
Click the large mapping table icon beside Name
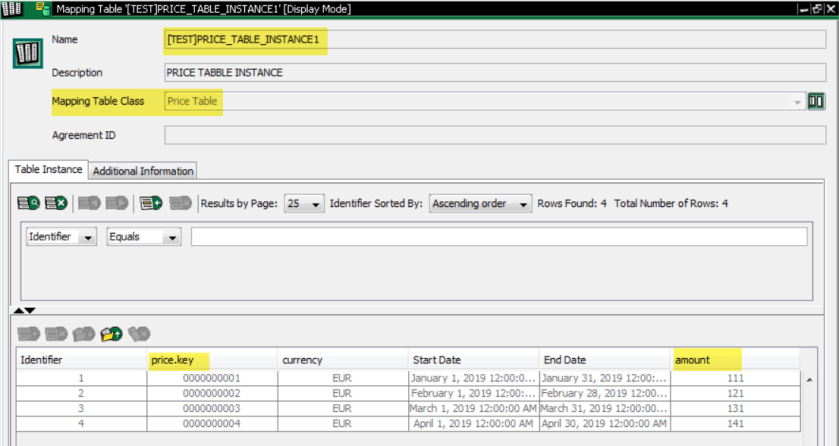click(x=27, y=52)
